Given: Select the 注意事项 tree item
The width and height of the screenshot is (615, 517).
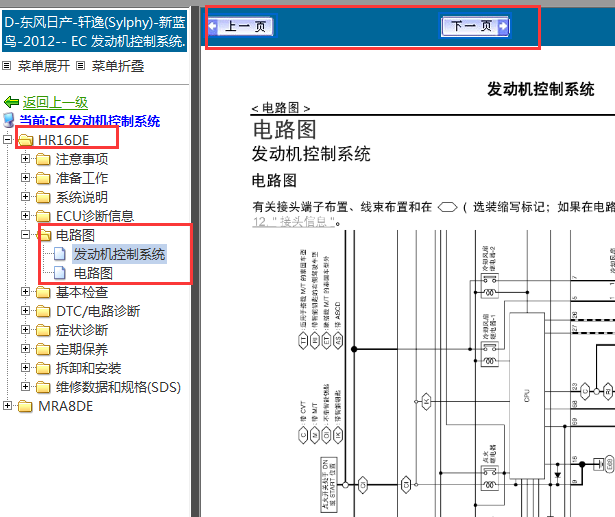Looking at the screenshot, I should 82,159.
